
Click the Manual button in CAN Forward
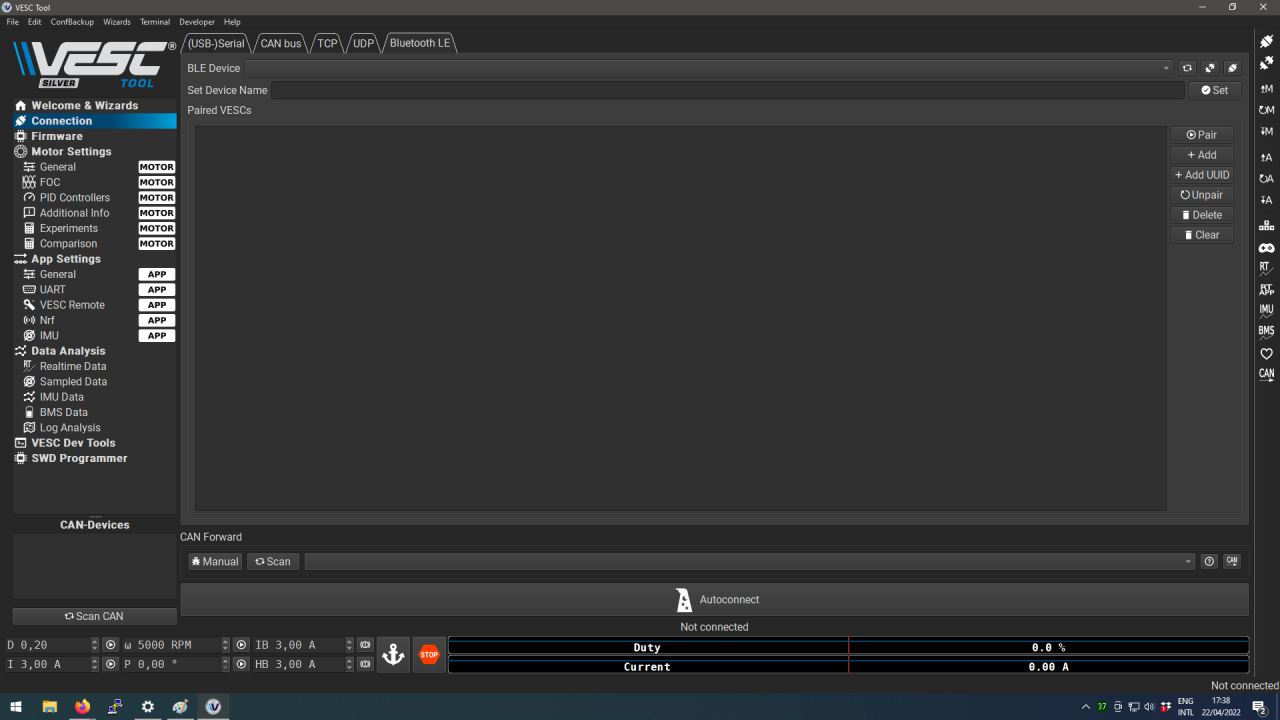[215, 562]
